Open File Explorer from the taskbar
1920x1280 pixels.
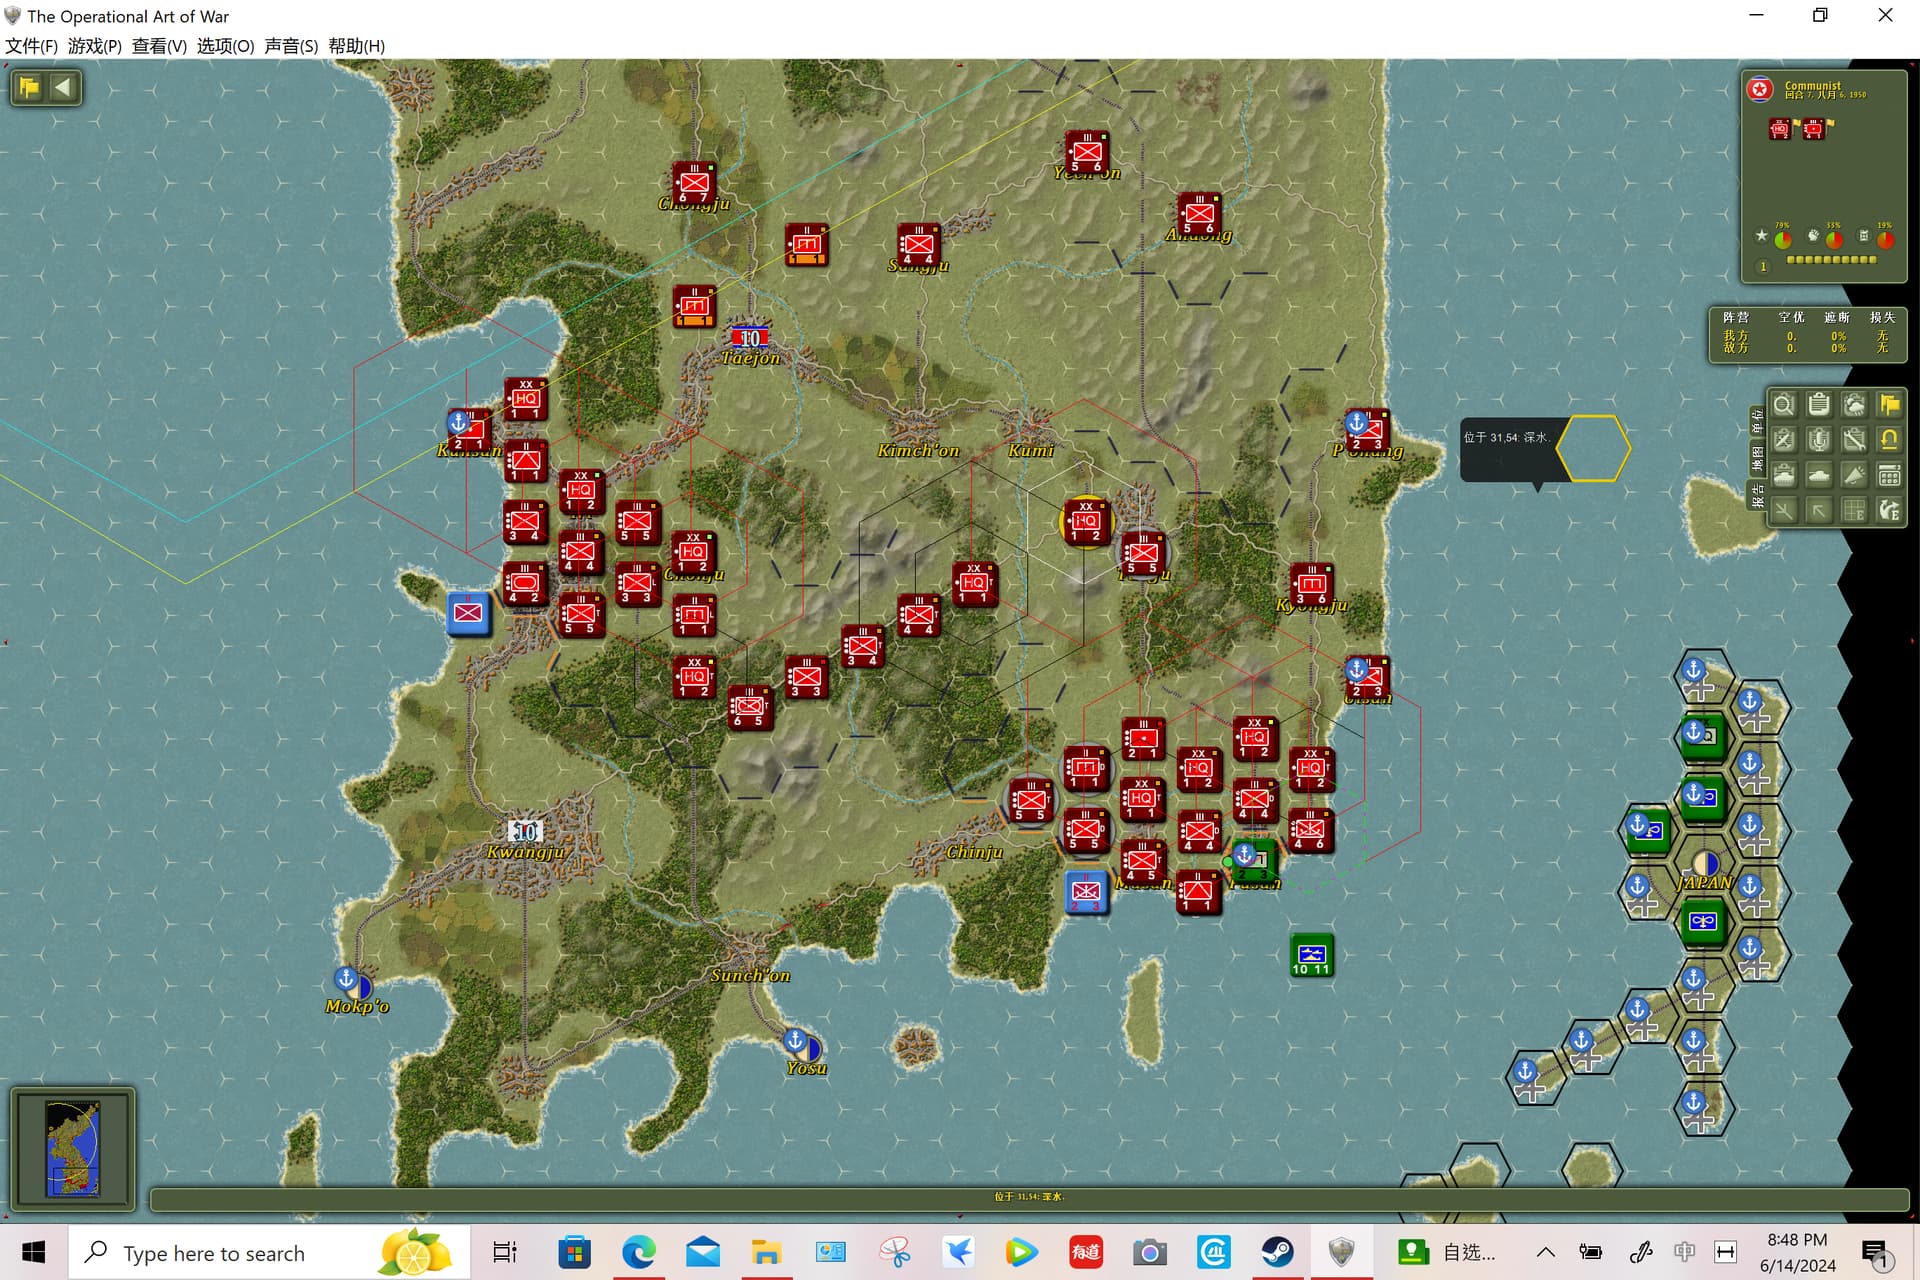tap(767, 1252)
